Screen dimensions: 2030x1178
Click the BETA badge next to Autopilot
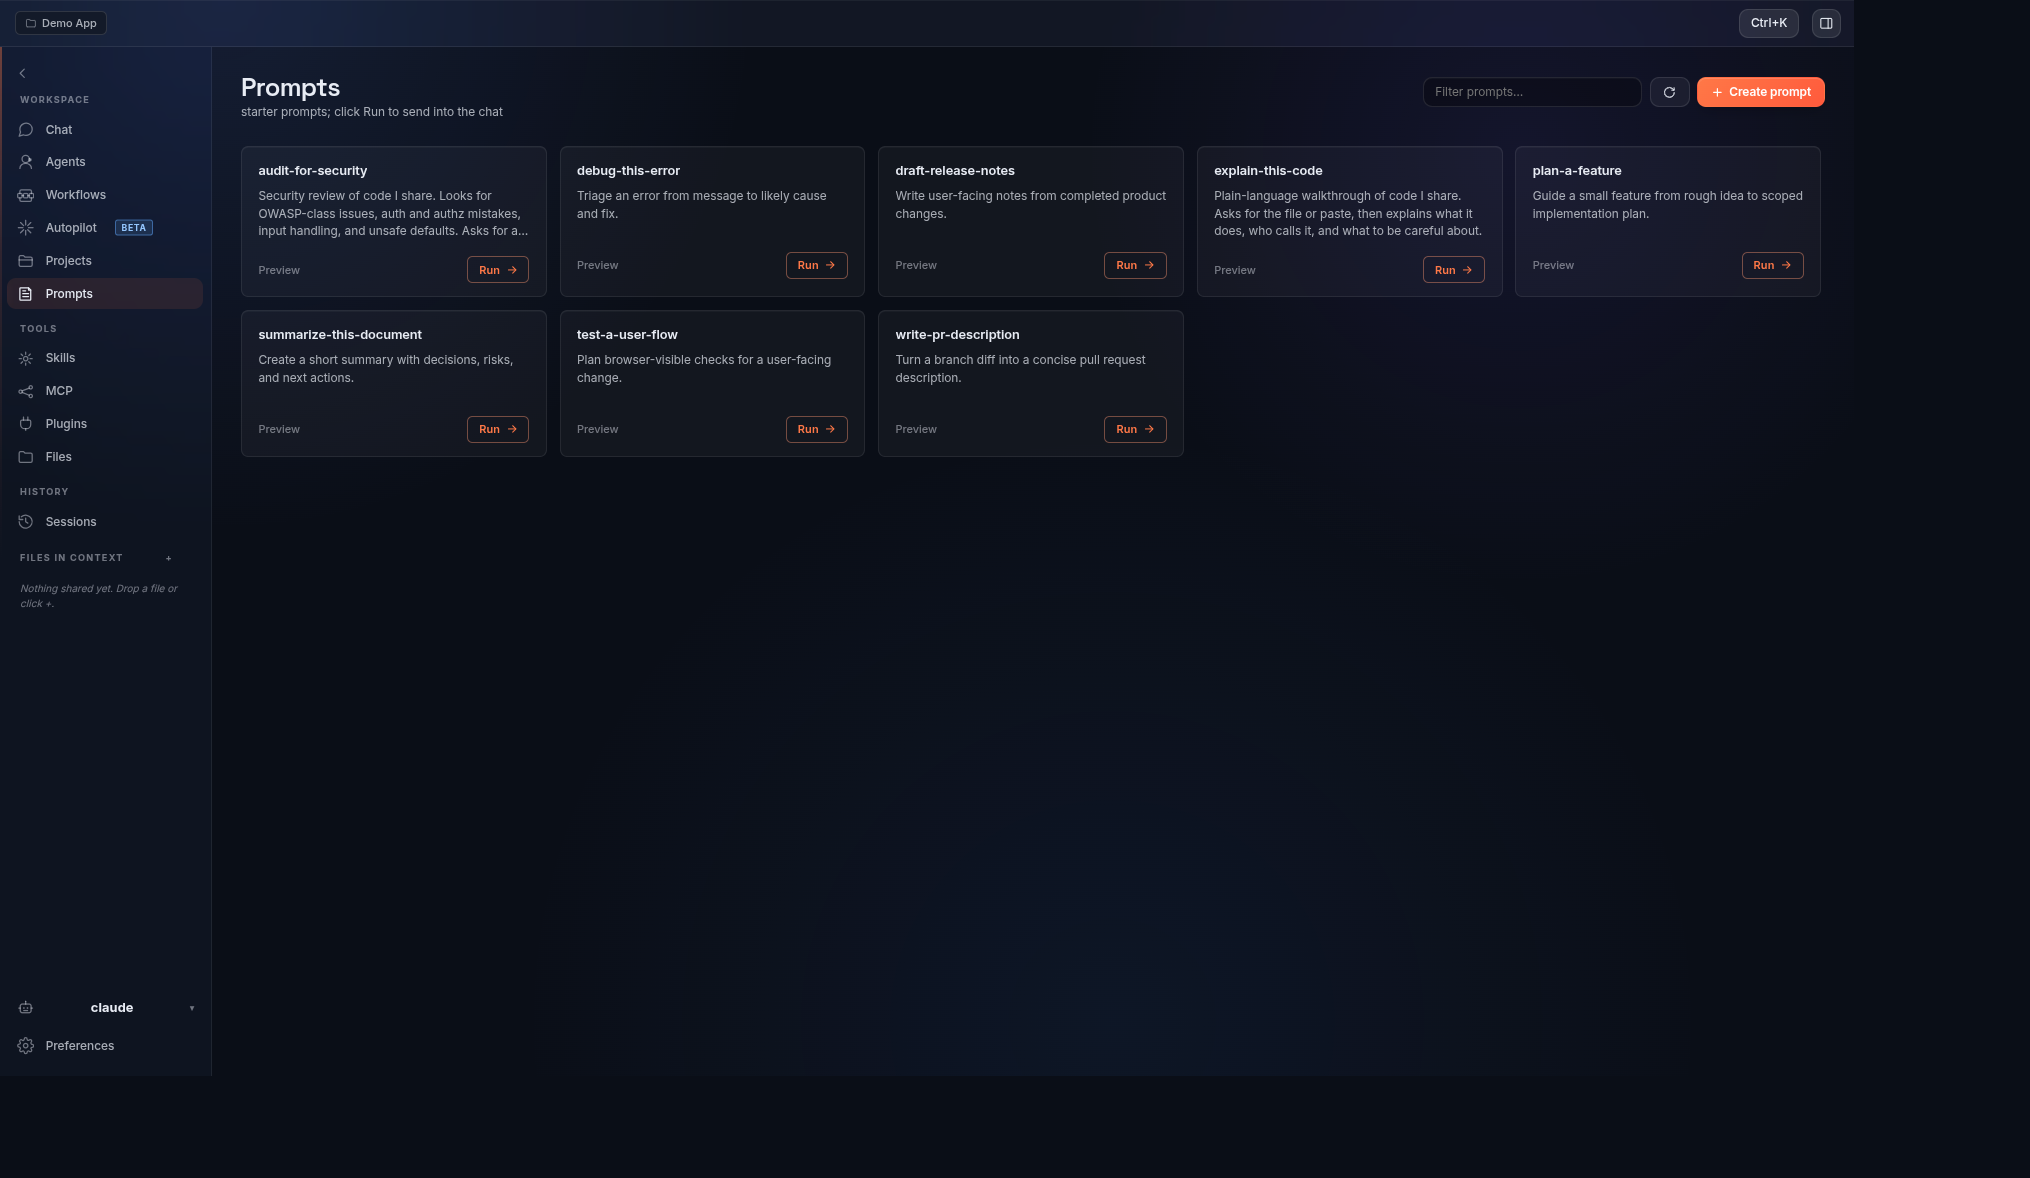(134, 228)
